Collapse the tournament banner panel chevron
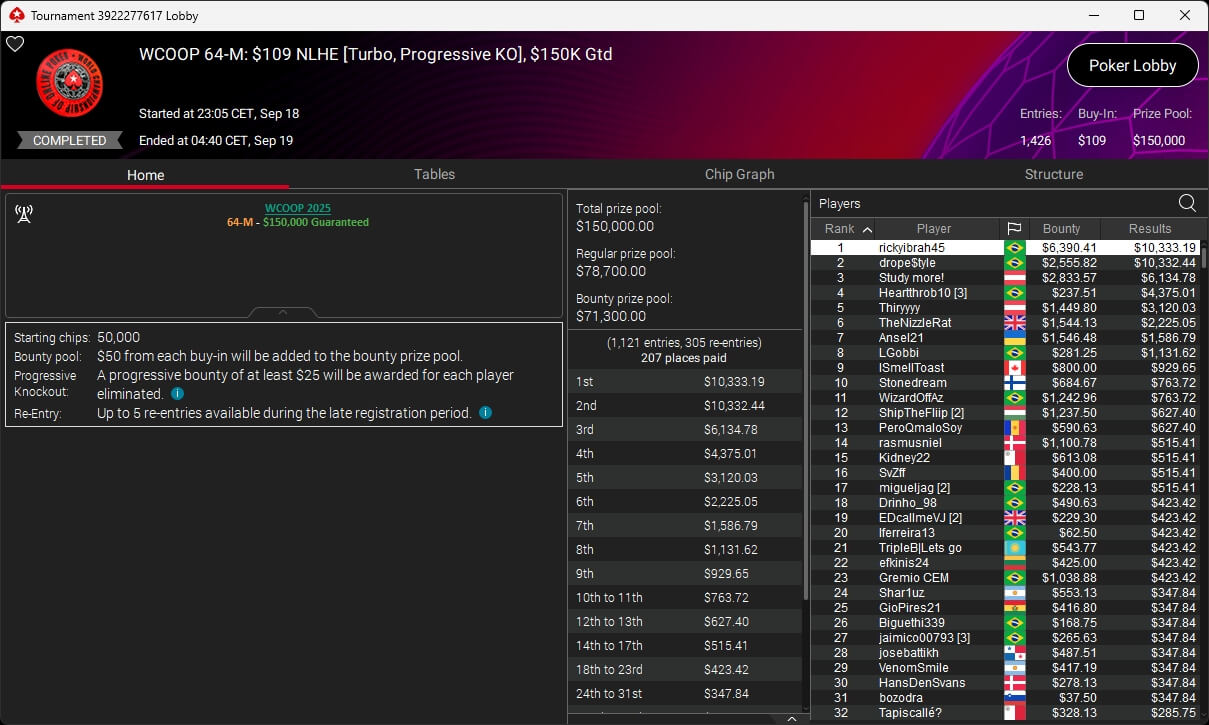 [x=283, y=313]
